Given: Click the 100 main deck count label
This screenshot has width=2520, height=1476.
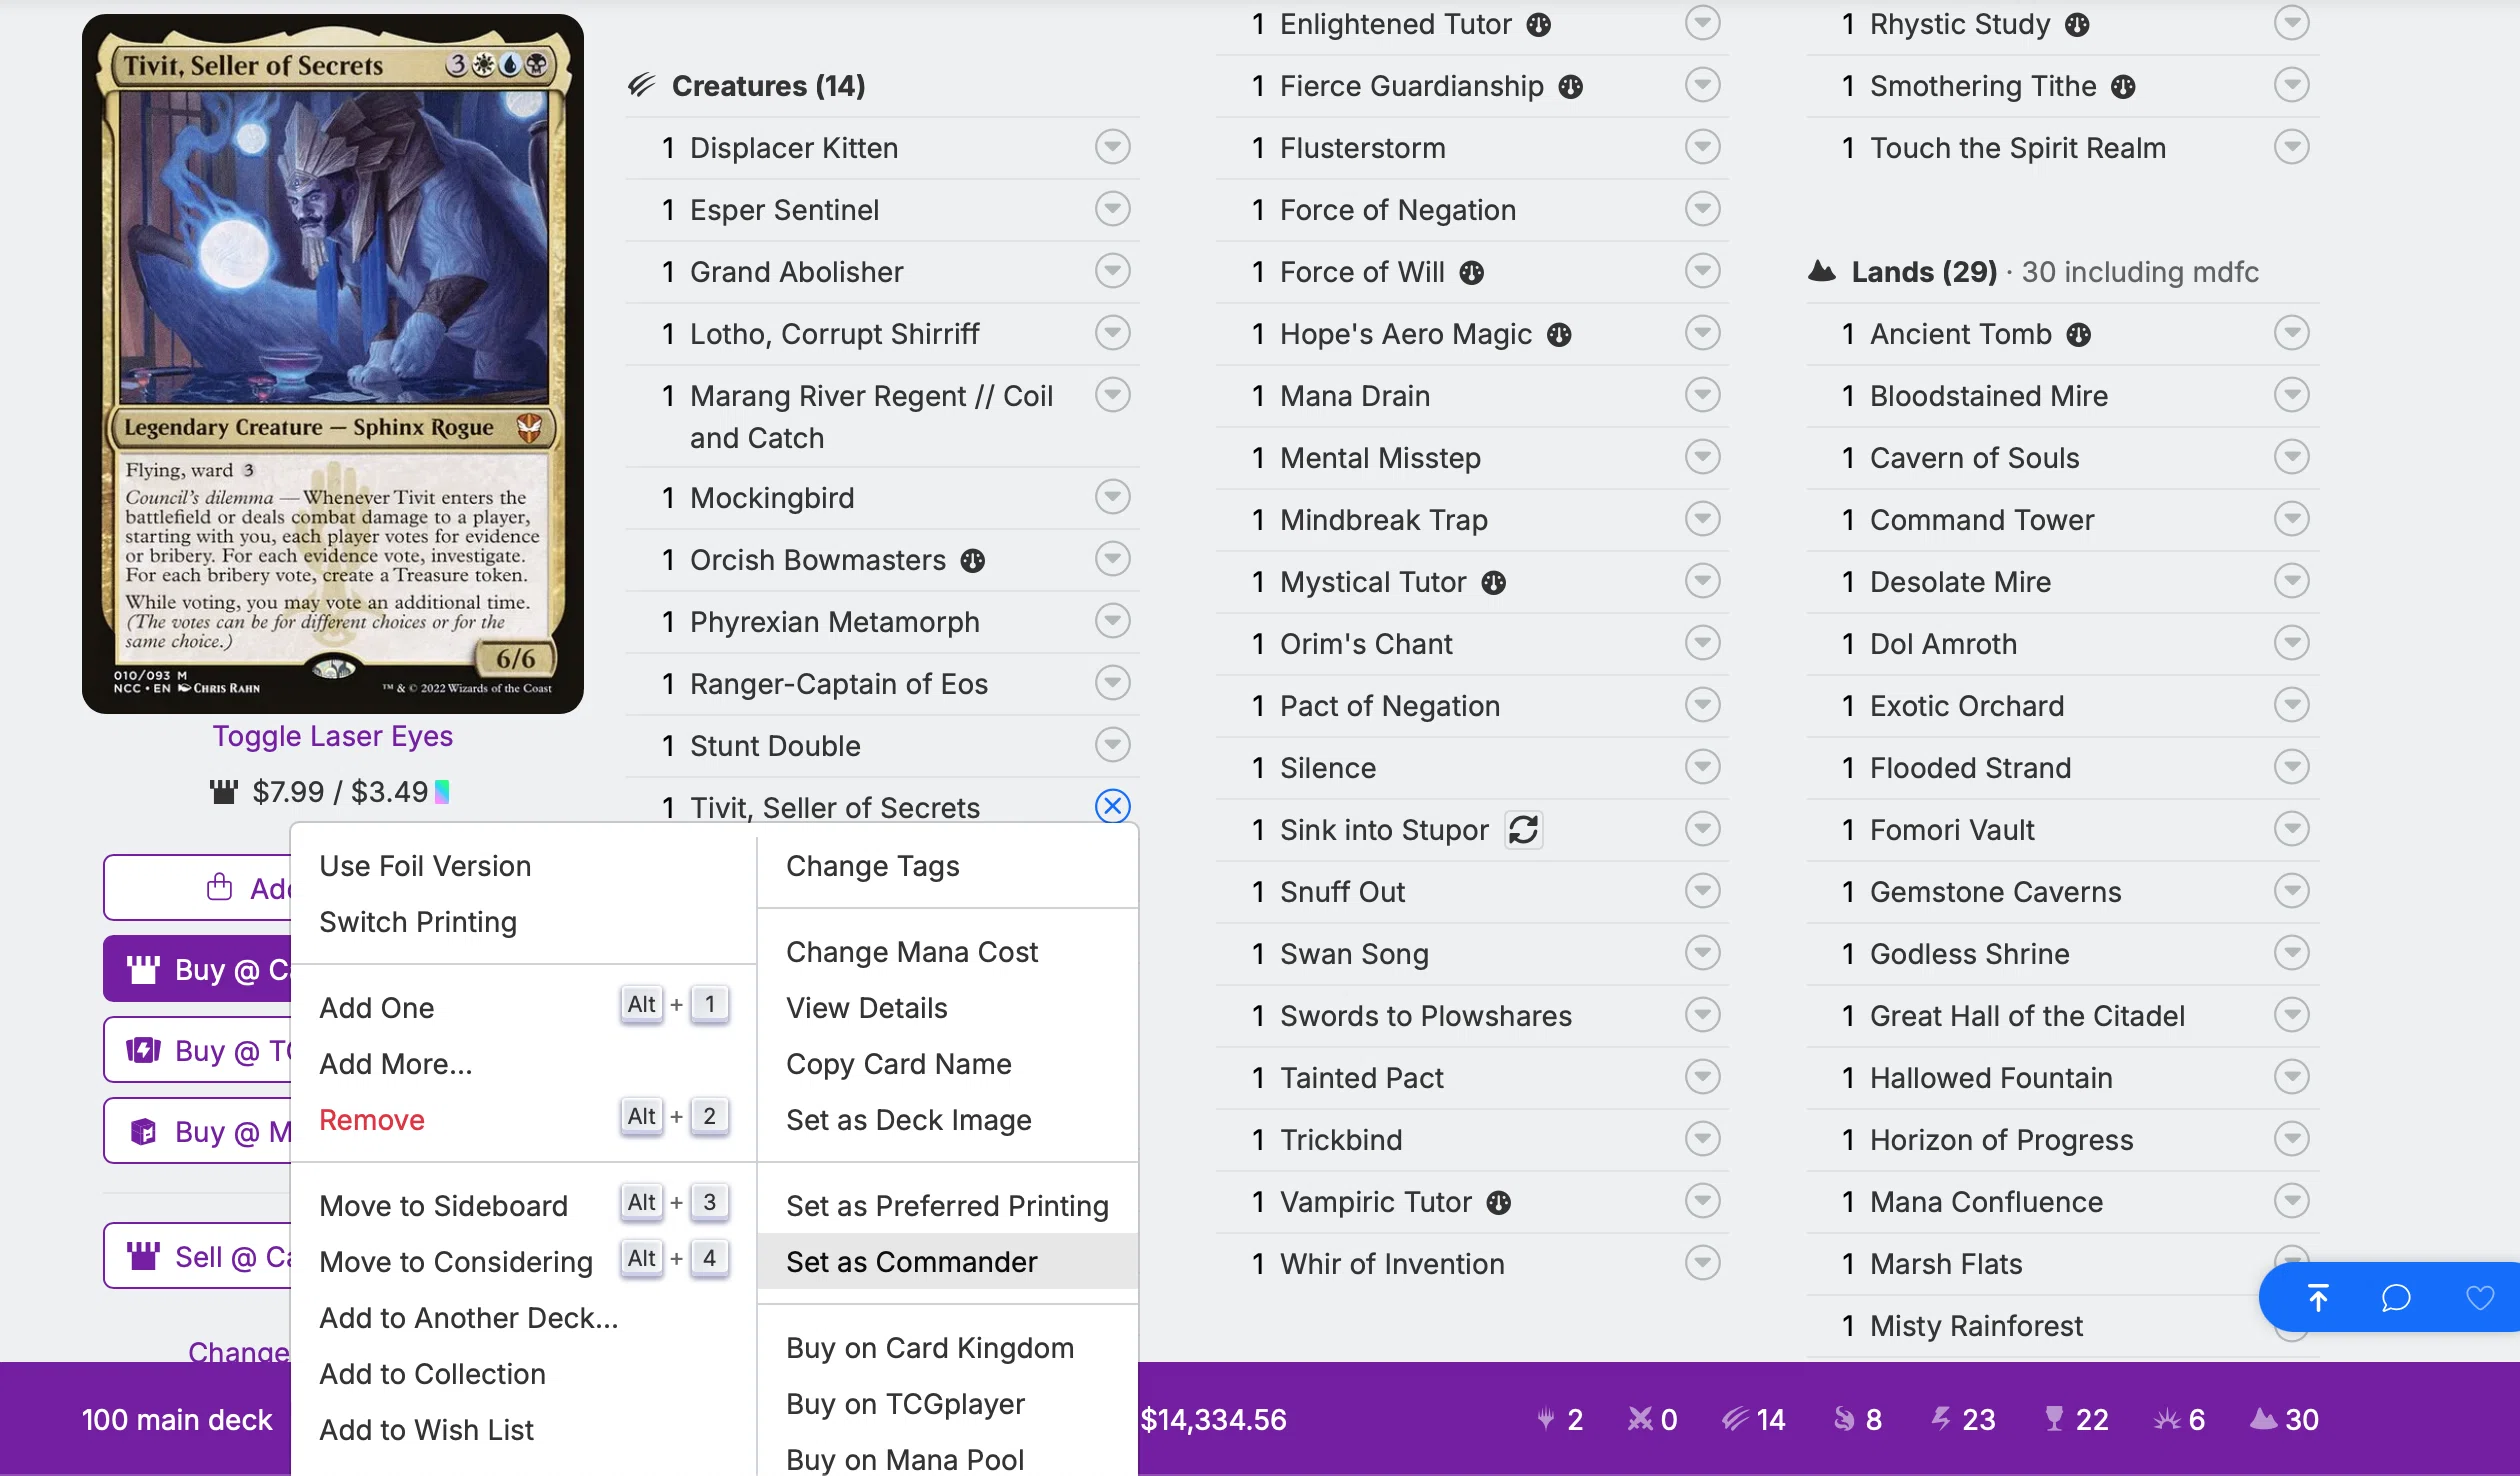Looking at the screenshot, I should pyautogui.click(x=177, y=1419).
